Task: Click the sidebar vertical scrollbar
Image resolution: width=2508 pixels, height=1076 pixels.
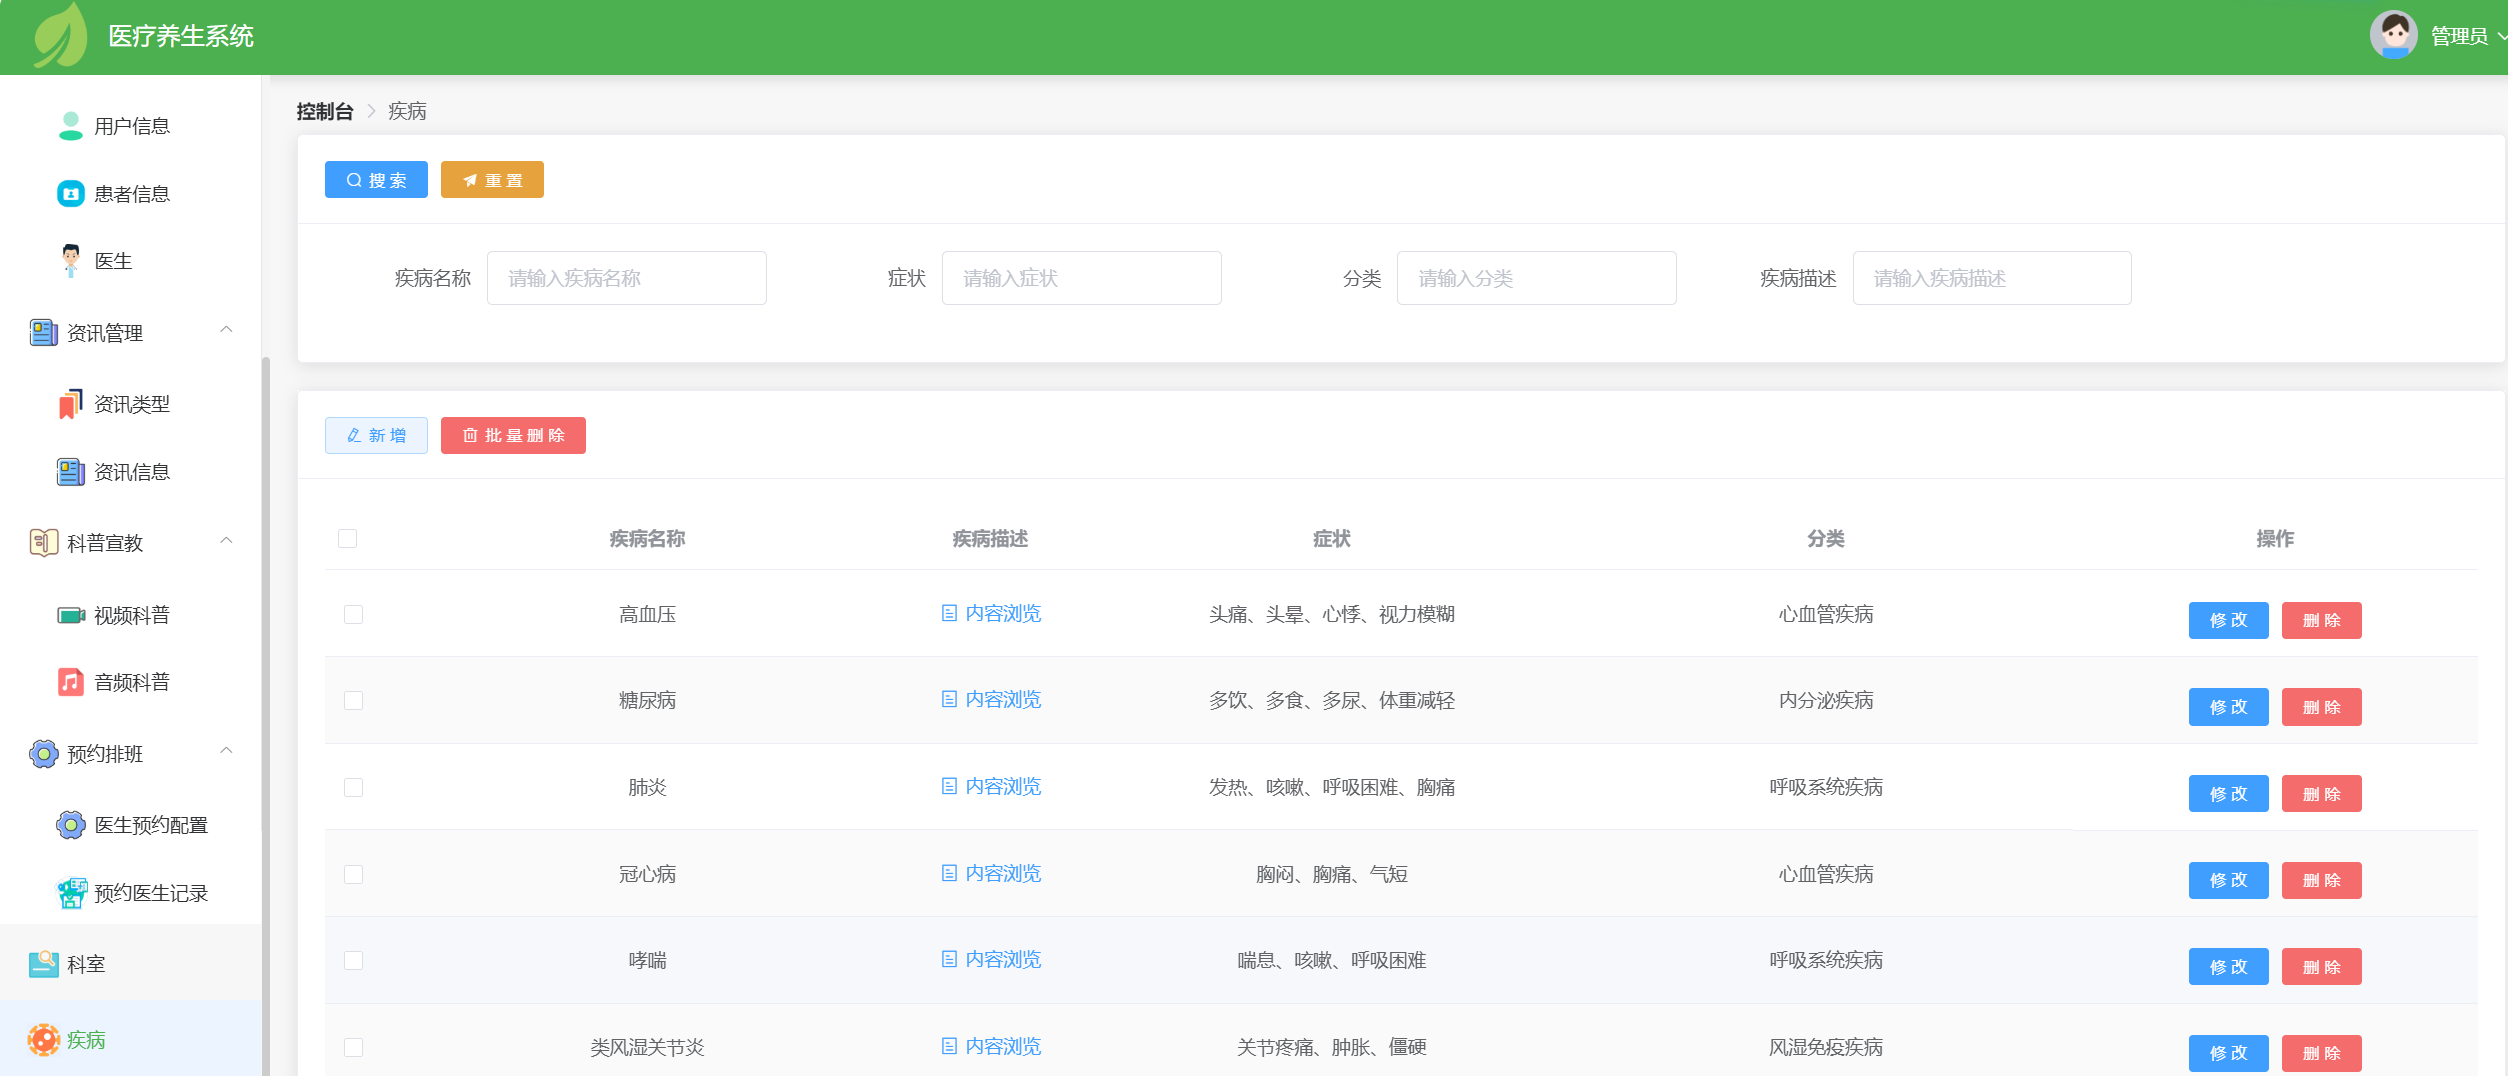Action: [x=266, y=715]
